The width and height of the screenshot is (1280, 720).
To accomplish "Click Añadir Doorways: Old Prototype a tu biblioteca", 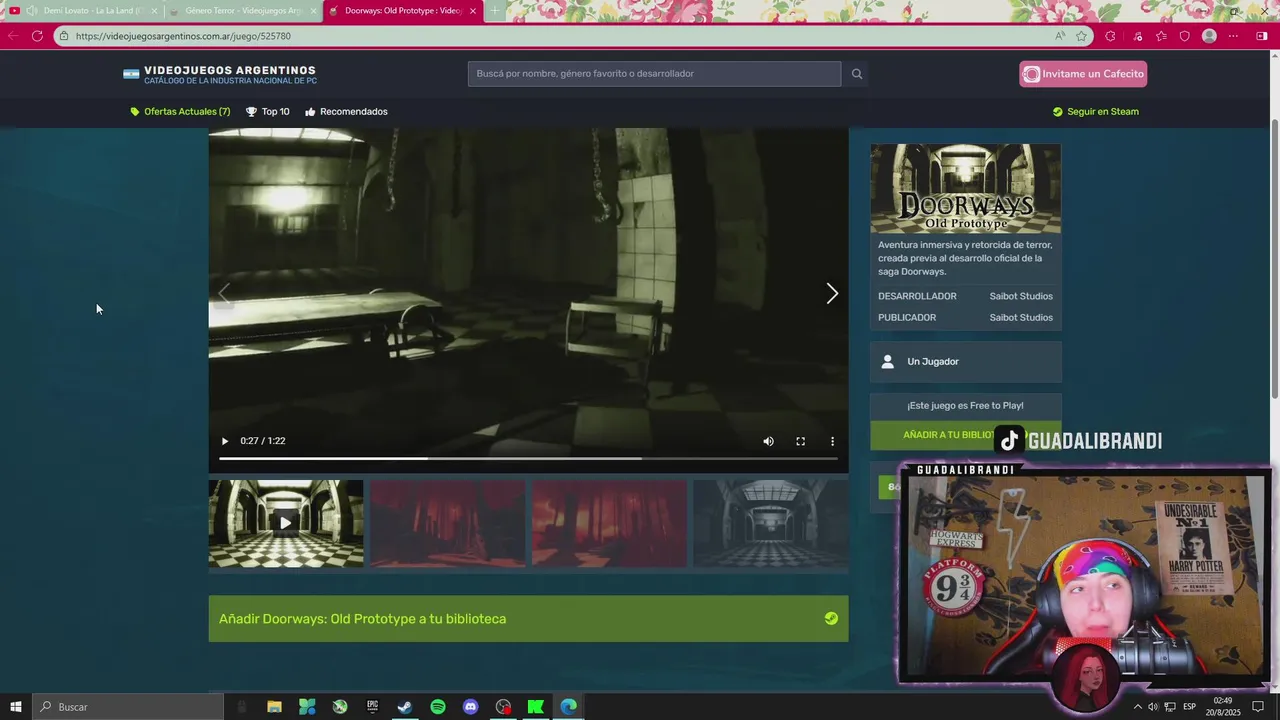I will [x=528, y=619].
